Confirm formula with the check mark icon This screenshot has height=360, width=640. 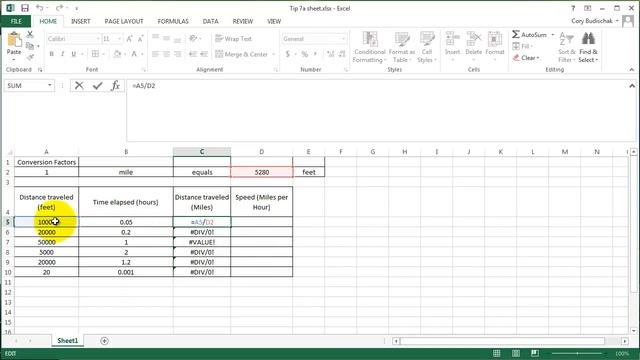[x=97, y=85]
